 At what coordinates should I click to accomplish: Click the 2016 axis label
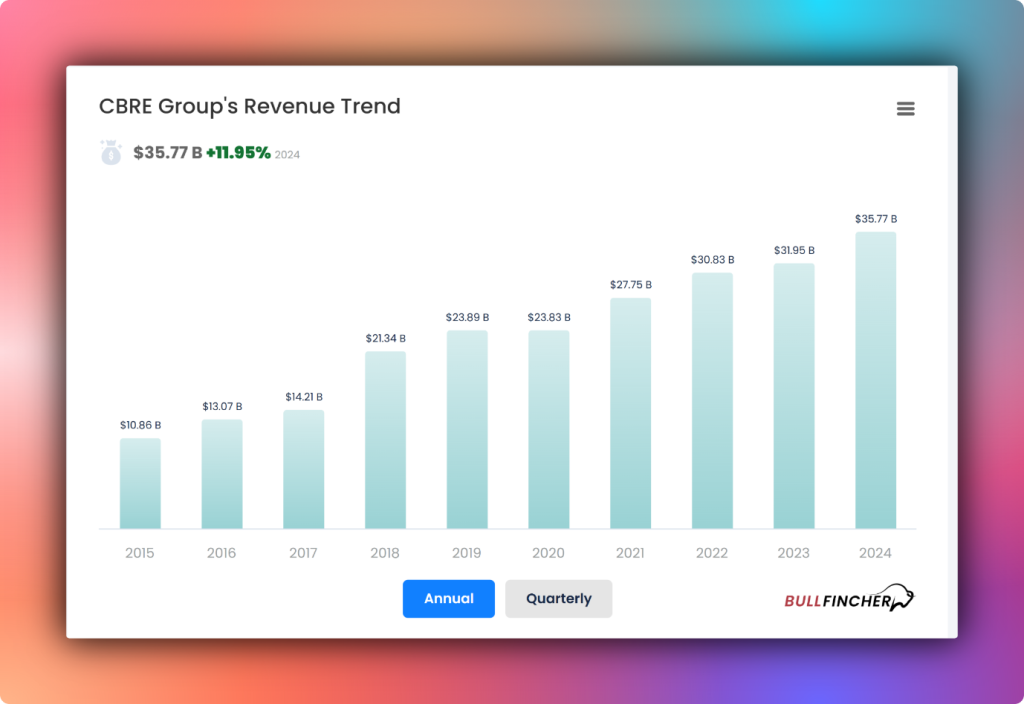pos(221,553)
